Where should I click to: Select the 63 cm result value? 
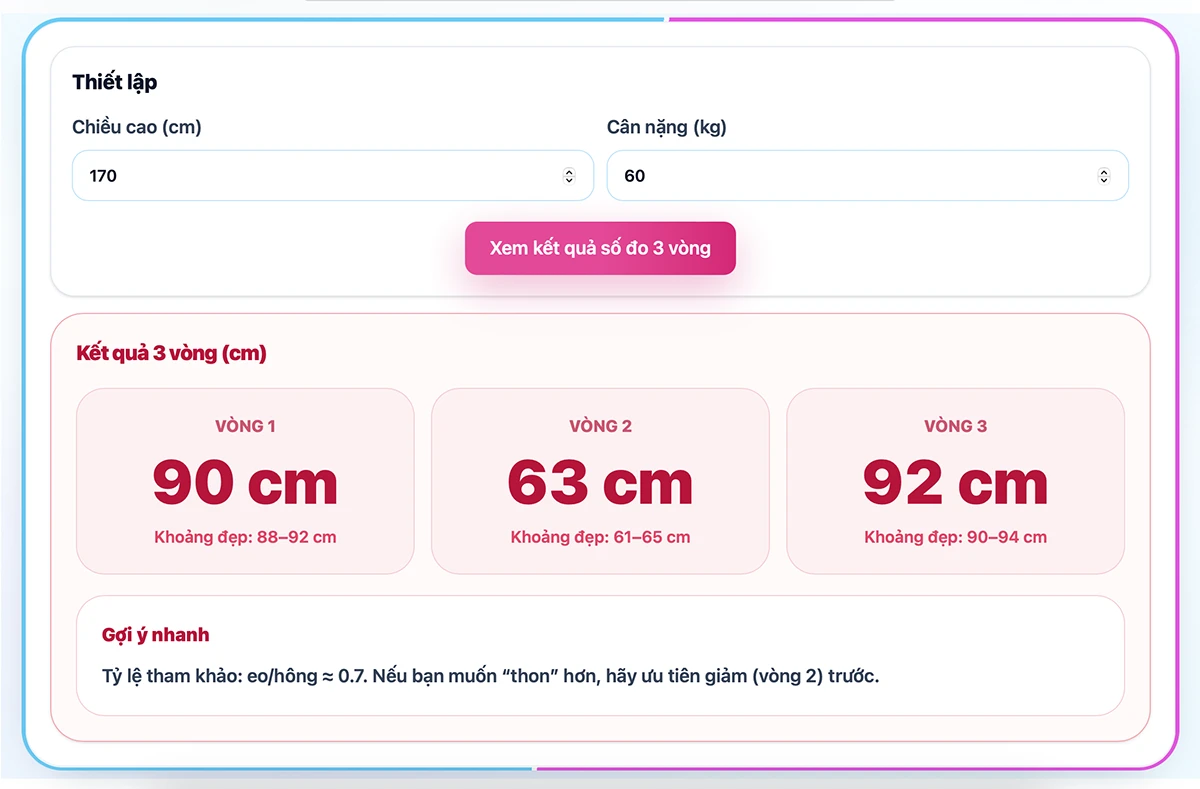600,483
